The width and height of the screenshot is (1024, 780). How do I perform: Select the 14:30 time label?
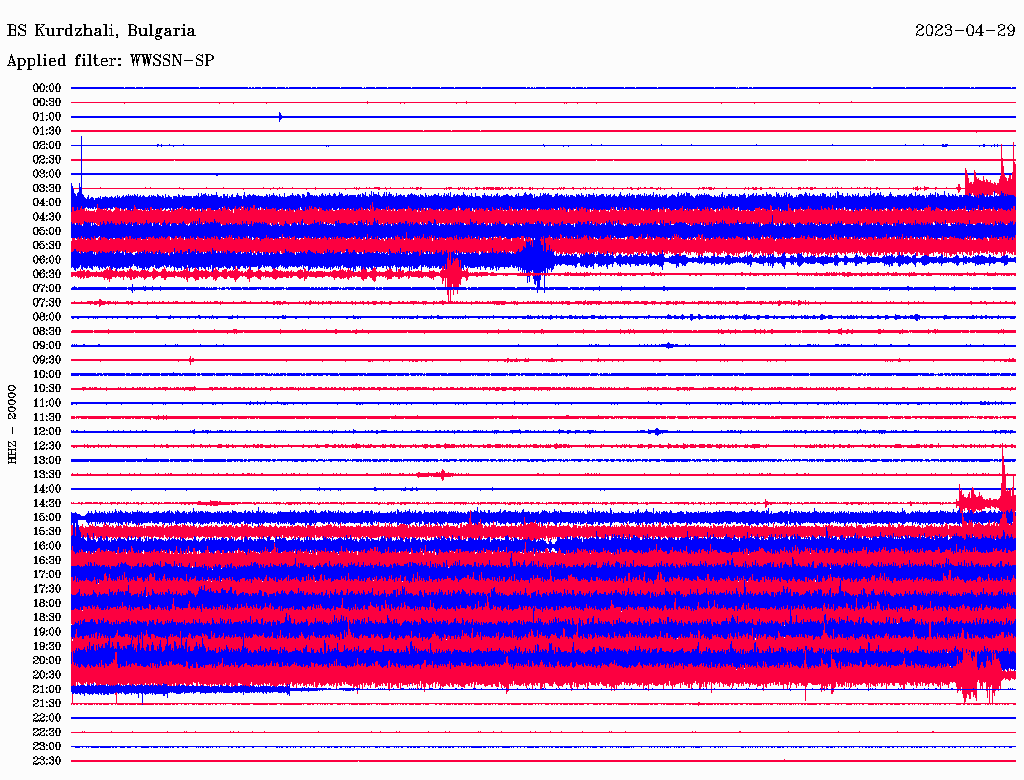click(x=47, y=503)
